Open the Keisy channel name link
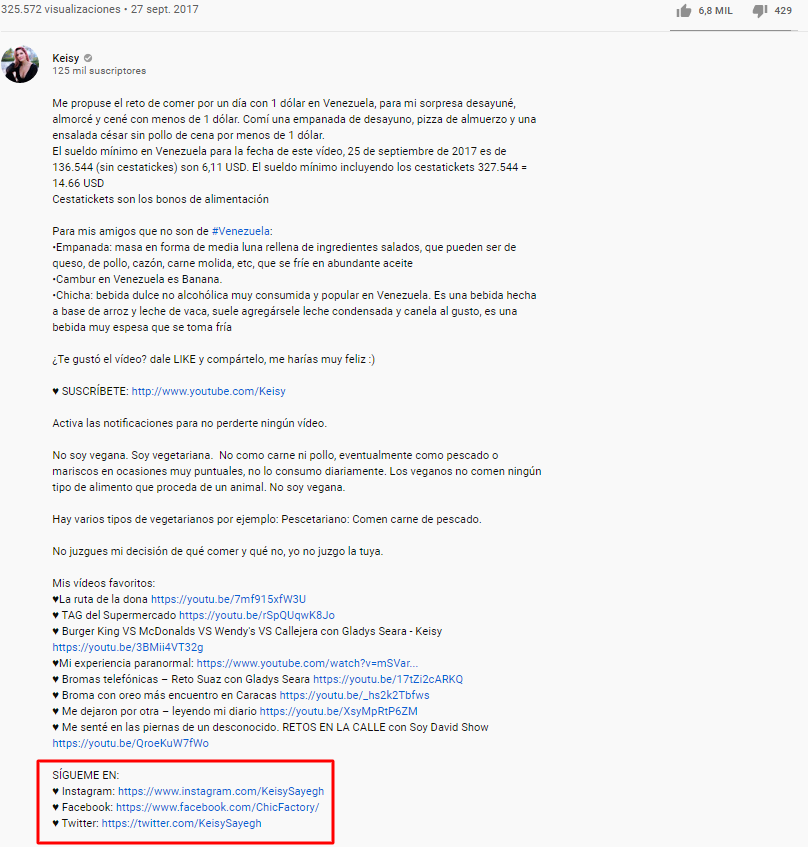The width and height of the screenshot is (808, 847). [x=65, y=58]
